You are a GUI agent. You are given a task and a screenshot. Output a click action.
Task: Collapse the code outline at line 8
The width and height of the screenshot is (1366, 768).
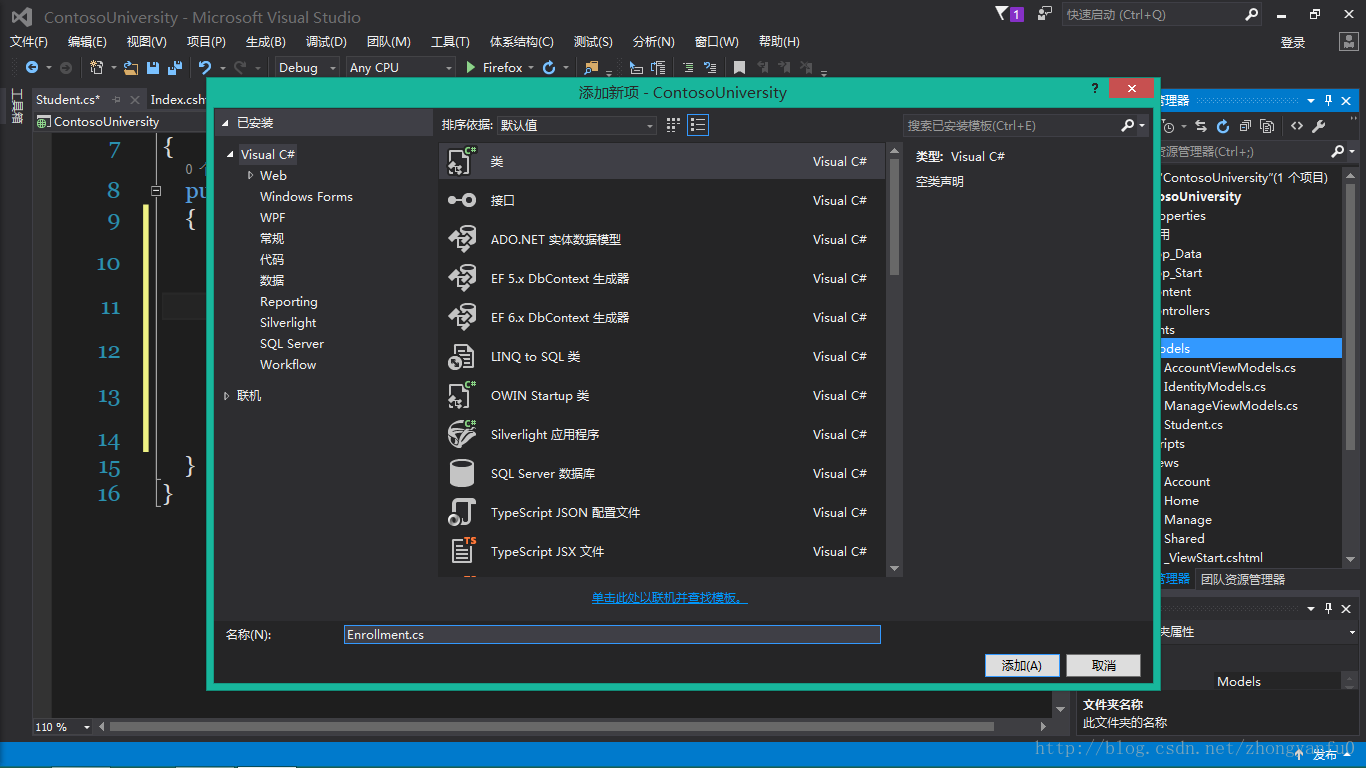[156, 190]
